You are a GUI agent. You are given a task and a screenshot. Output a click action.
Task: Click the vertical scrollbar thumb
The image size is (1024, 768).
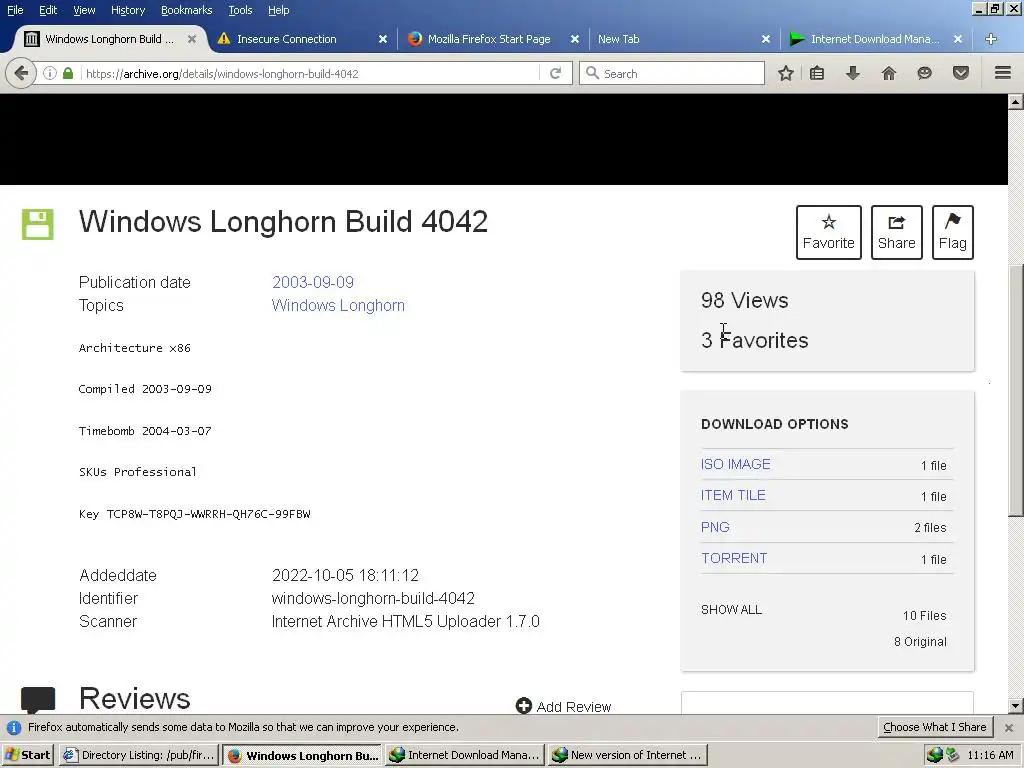pos(1016,390)
